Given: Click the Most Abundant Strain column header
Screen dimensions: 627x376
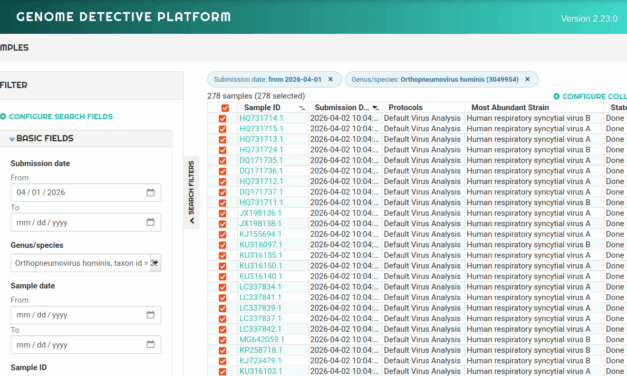Looking at the screenshot, I should (x=510, y=108).
